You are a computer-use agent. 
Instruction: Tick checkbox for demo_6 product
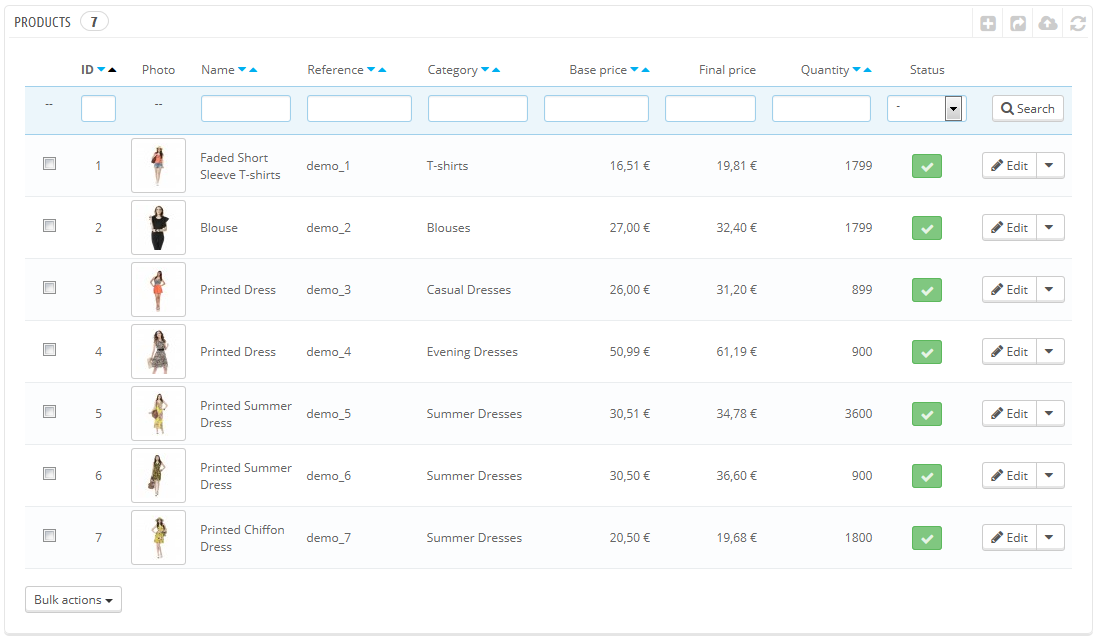[50, 473]
